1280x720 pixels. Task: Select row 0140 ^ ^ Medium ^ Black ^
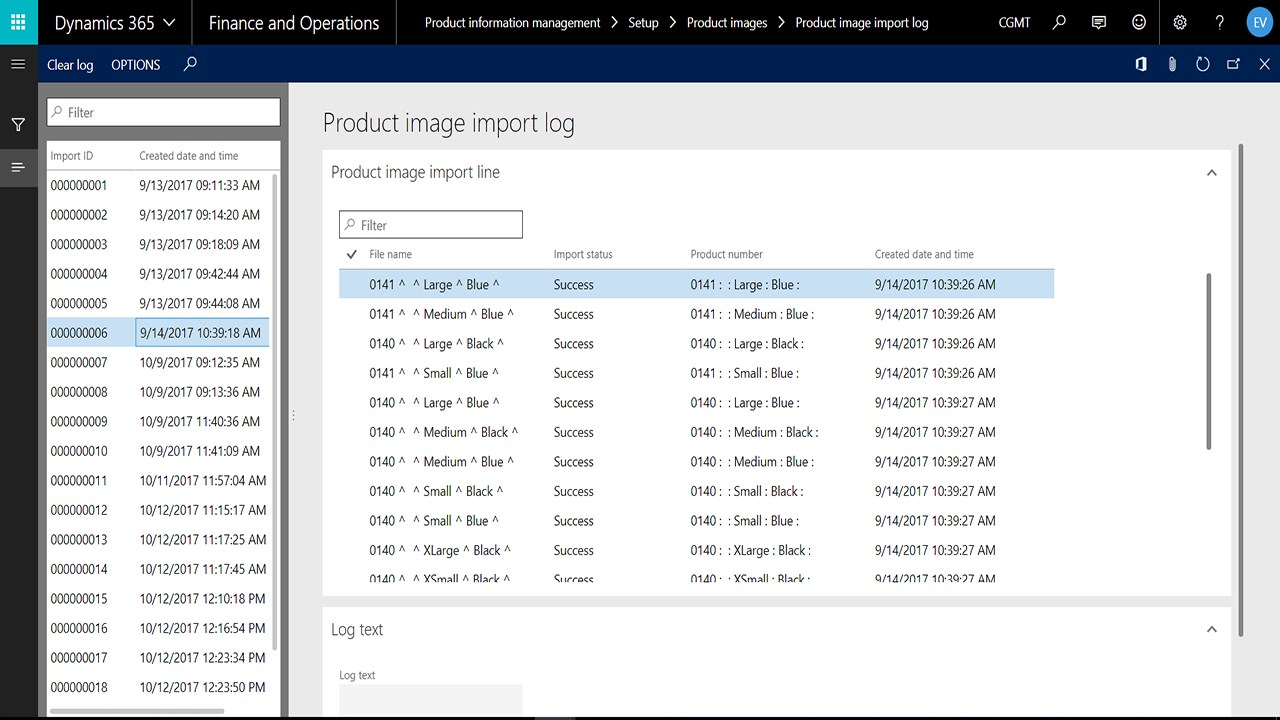pyautogui.click(x=696, y=432)
